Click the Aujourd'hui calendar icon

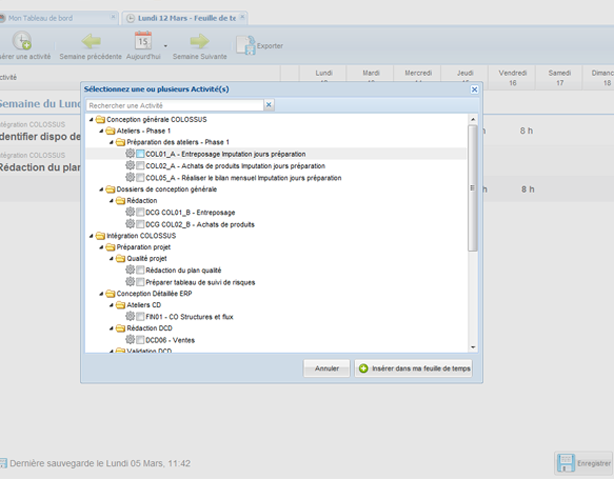143,40
